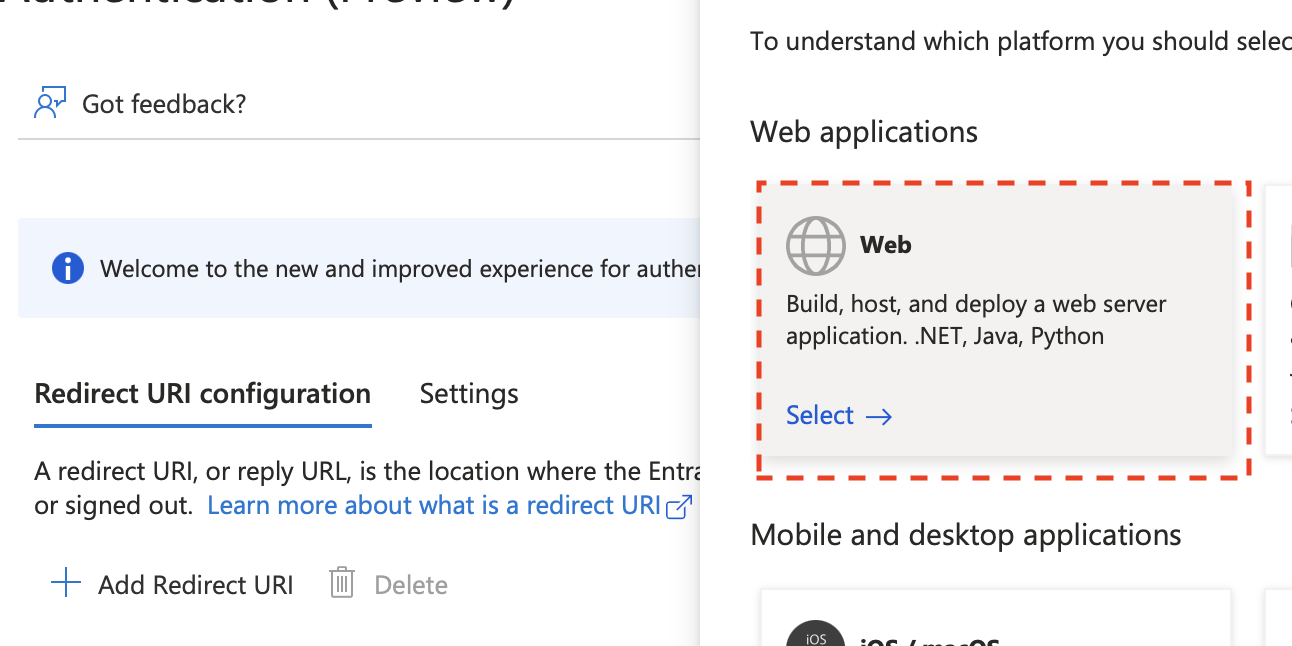This screenshot has height=646, width=1292.
Task: Click the Web card description text
Action: click(976, 320)
